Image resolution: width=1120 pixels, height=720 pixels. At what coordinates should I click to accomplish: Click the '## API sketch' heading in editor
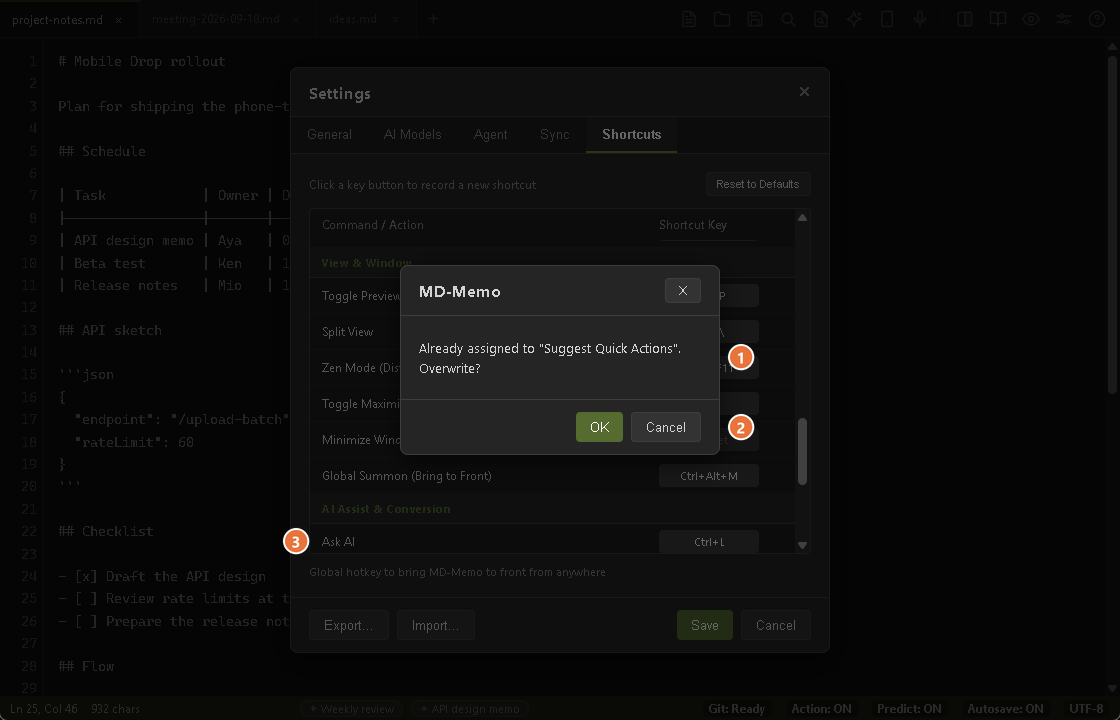coord(110,331)
